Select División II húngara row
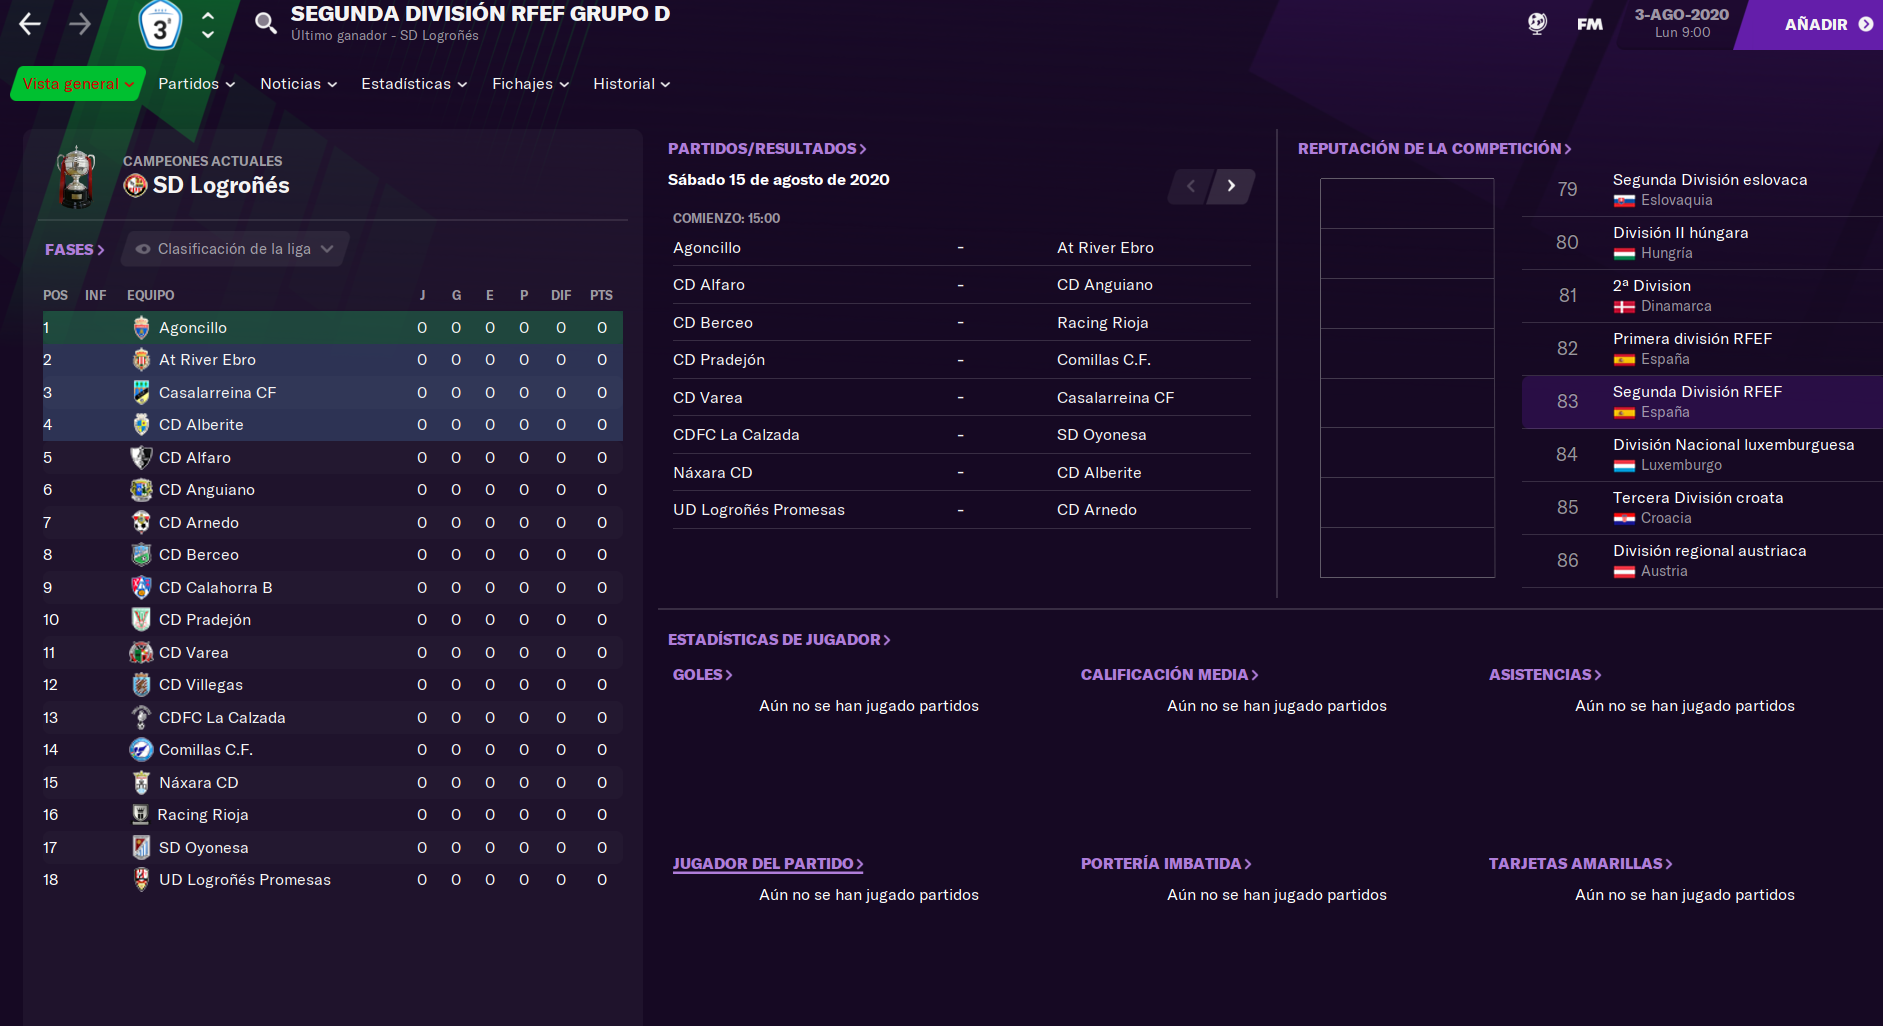Viewport: 1883px width, 1026px height. pos(1701,243)
